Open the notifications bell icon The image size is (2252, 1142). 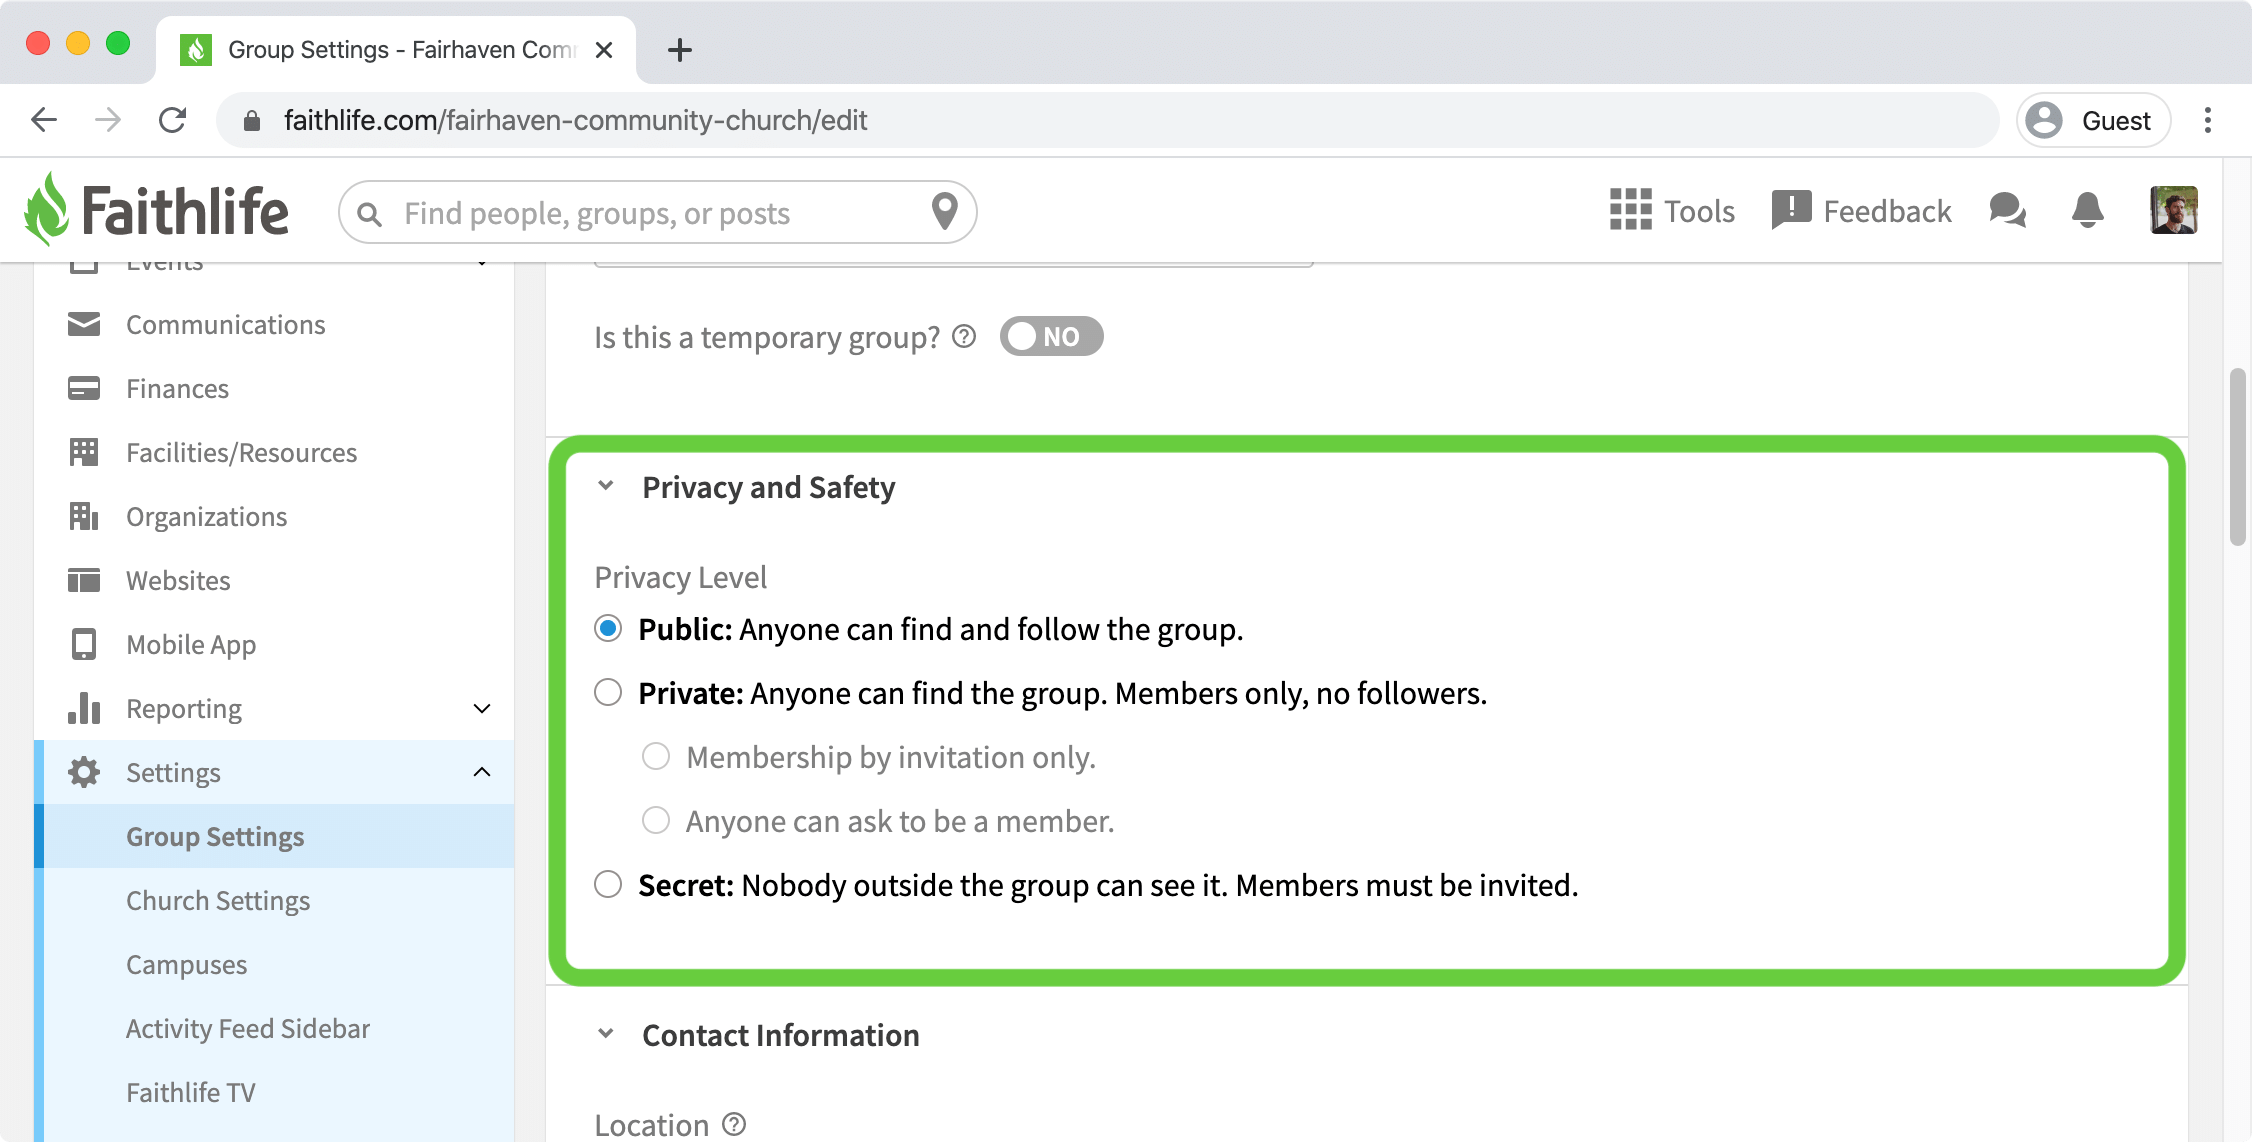point(2087,210)
